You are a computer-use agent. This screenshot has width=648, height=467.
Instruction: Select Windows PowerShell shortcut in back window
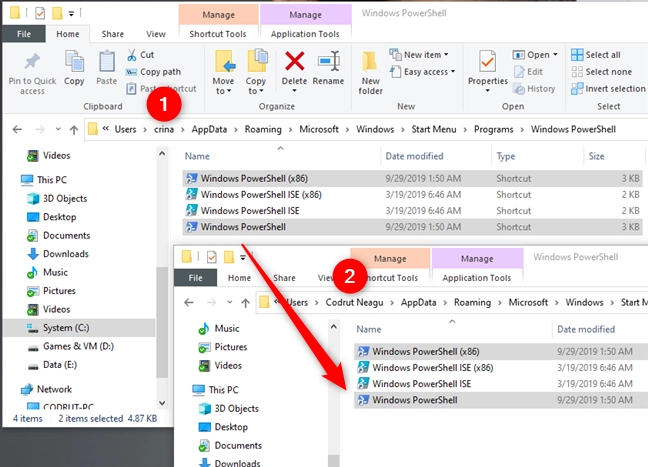(412, 227)
